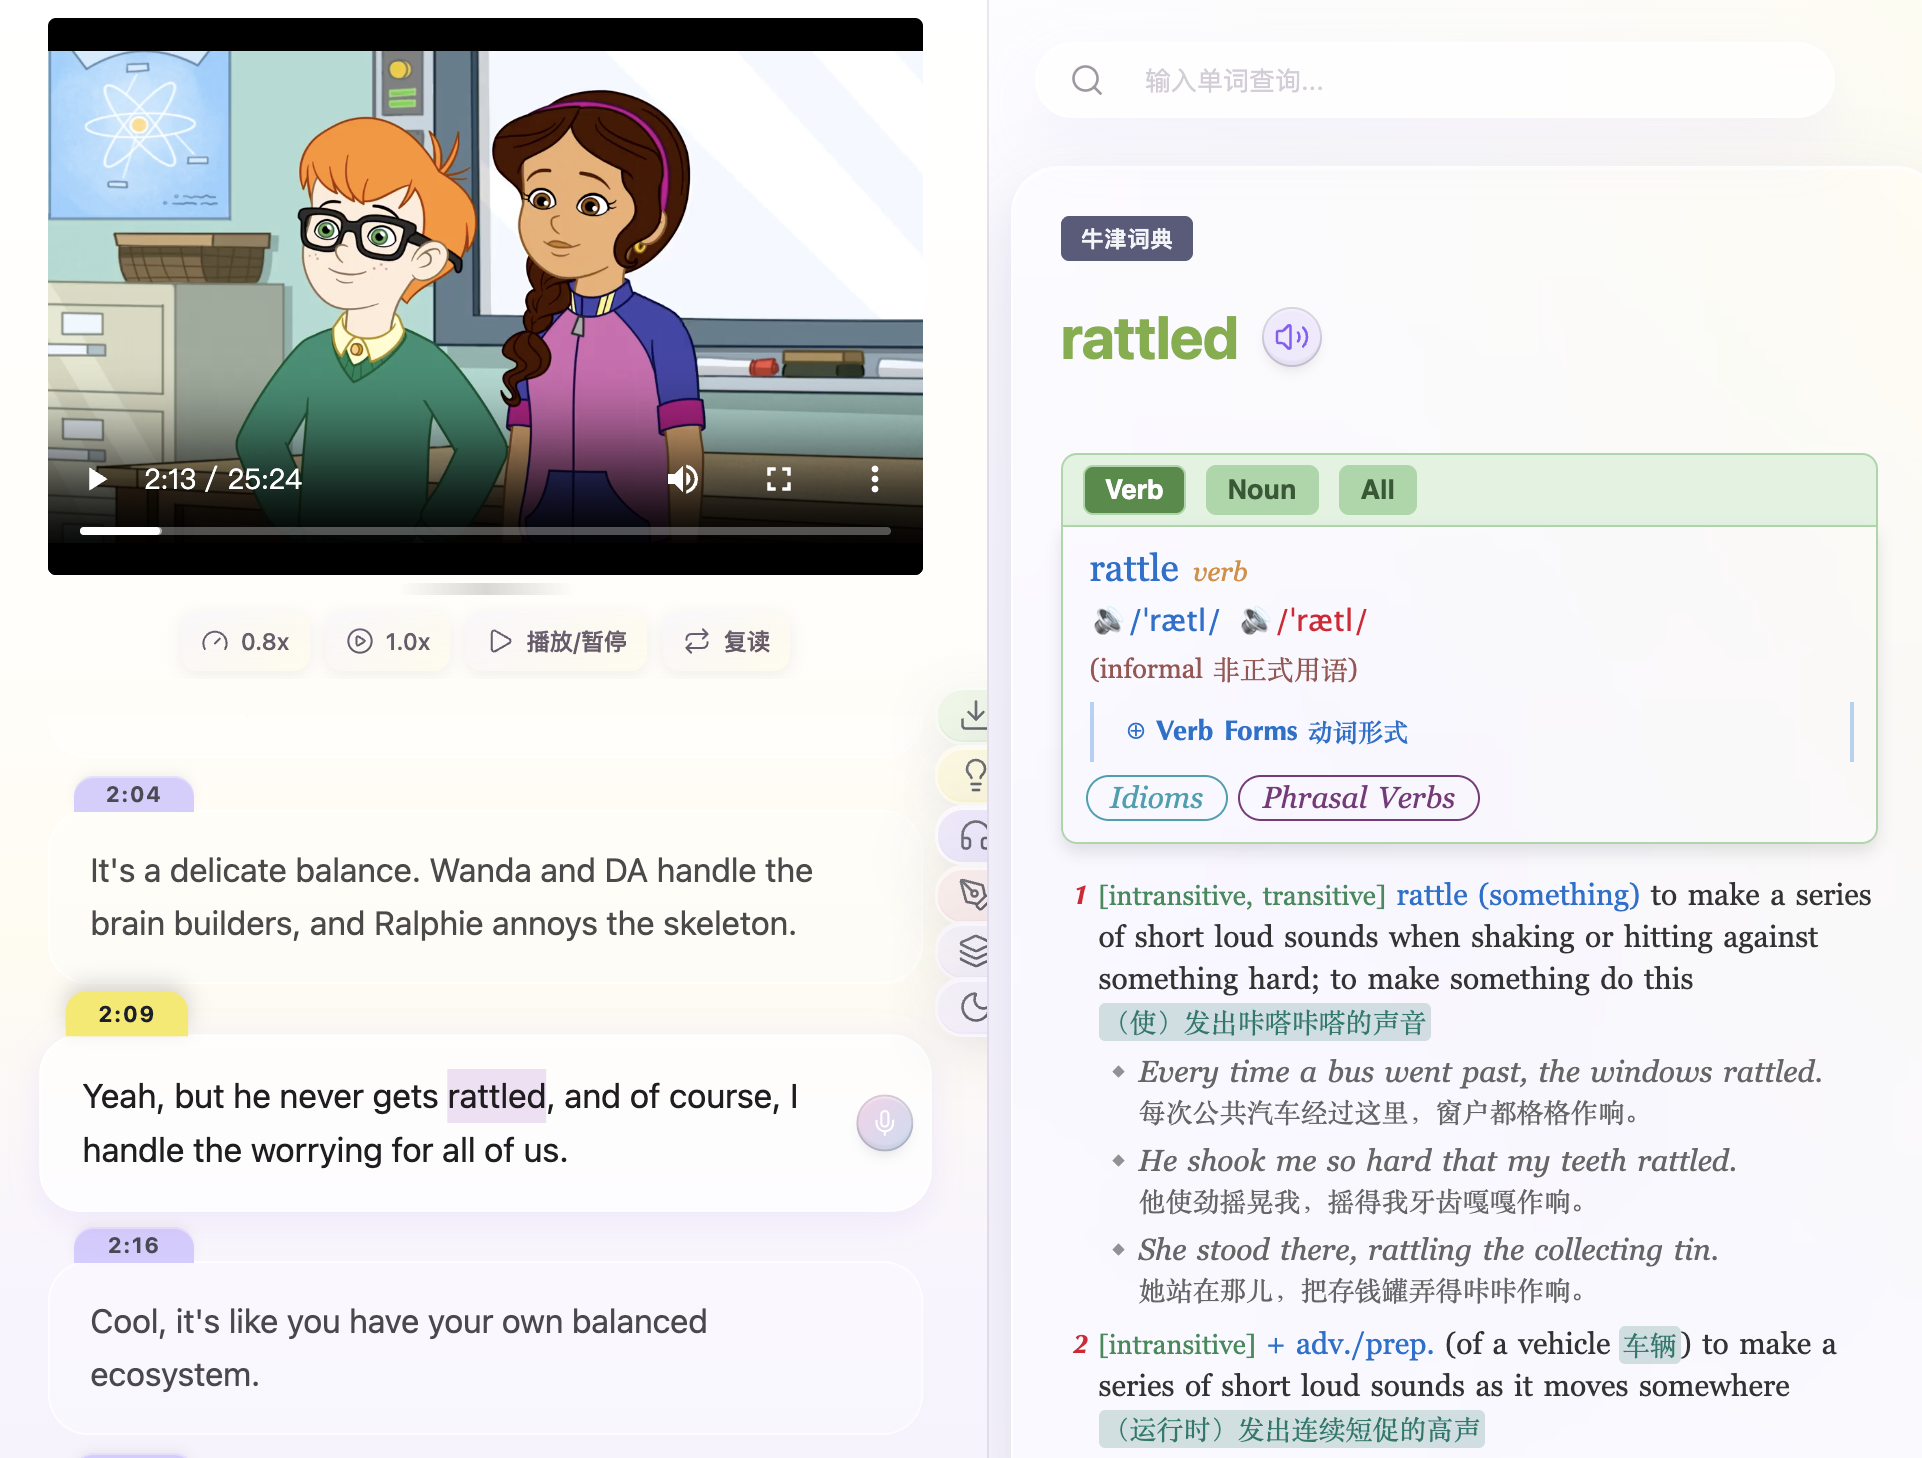Mute the video volume speaker icon

click(683, 479)
